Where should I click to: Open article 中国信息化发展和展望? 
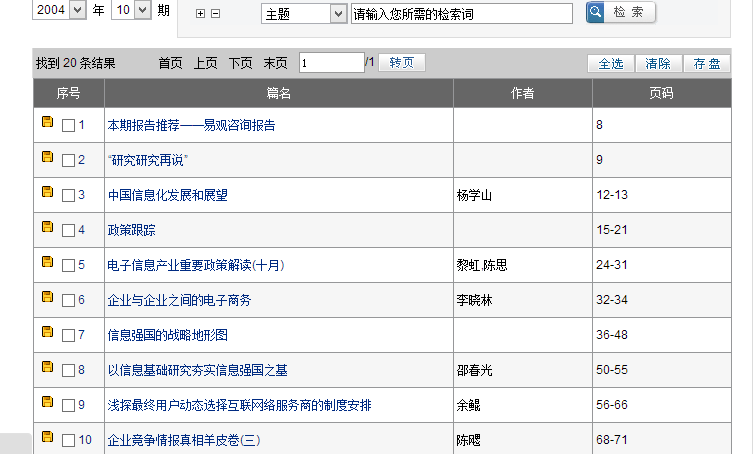(167, 195)
